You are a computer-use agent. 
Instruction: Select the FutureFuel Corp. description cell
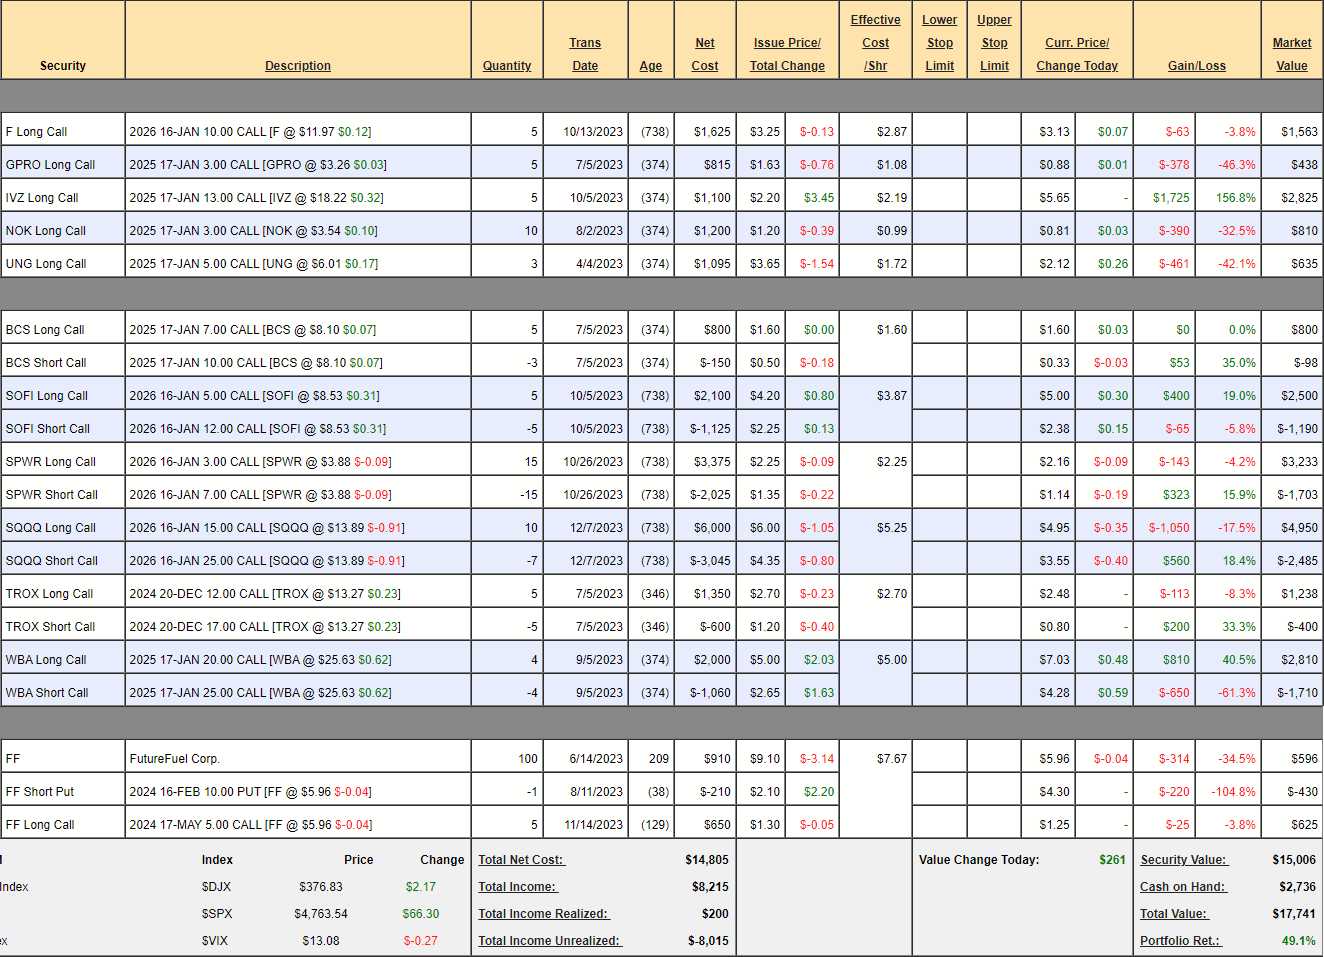point(174,759)
